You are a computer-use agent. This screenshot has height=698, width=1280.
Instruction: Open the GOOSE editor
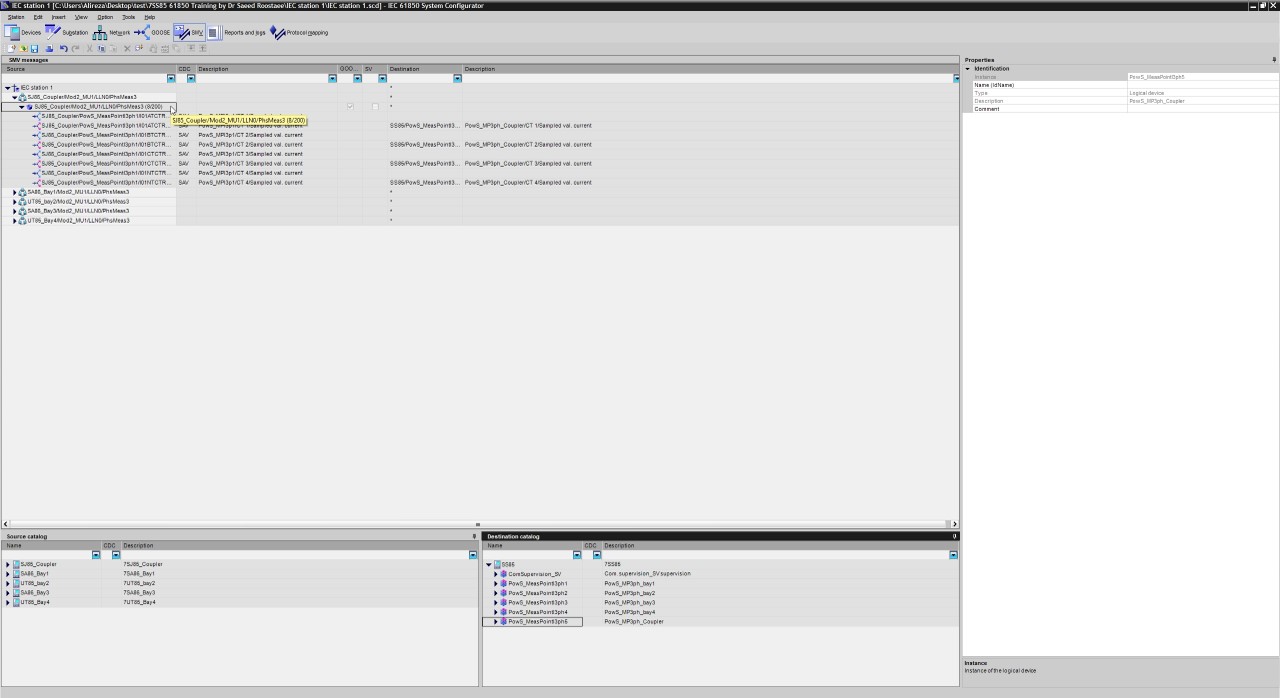[x=153, y=33]
